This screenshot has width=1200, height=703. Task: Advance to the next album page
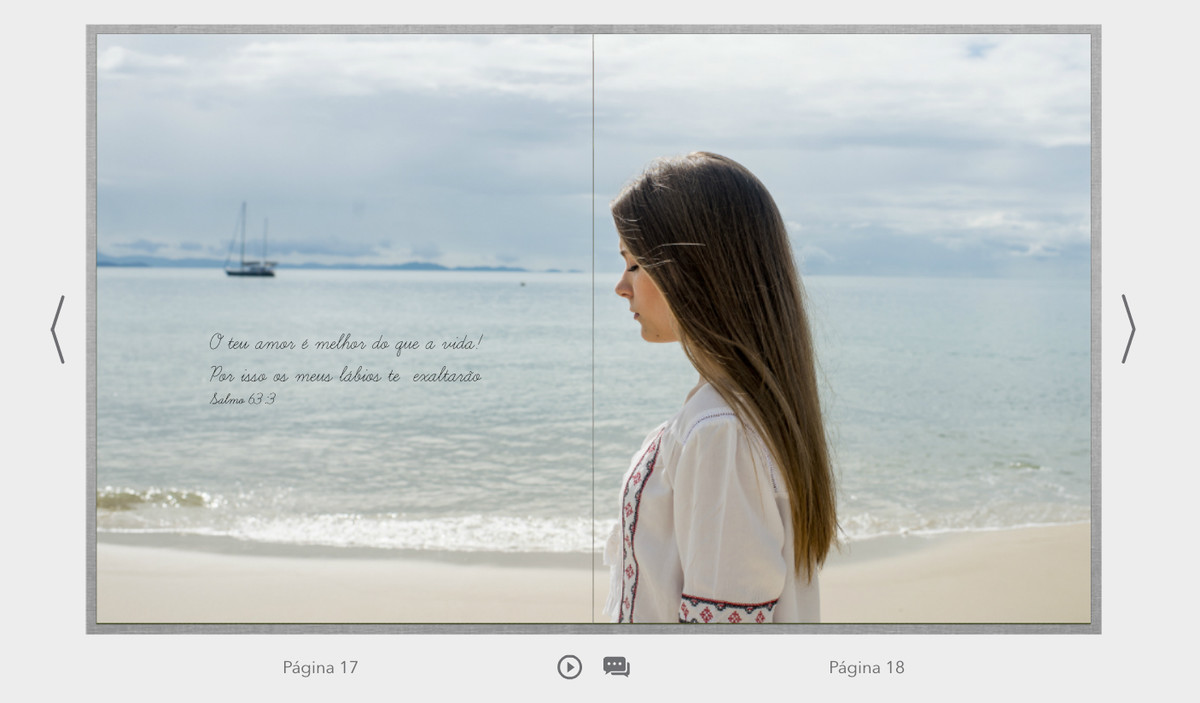[1128, 329]
